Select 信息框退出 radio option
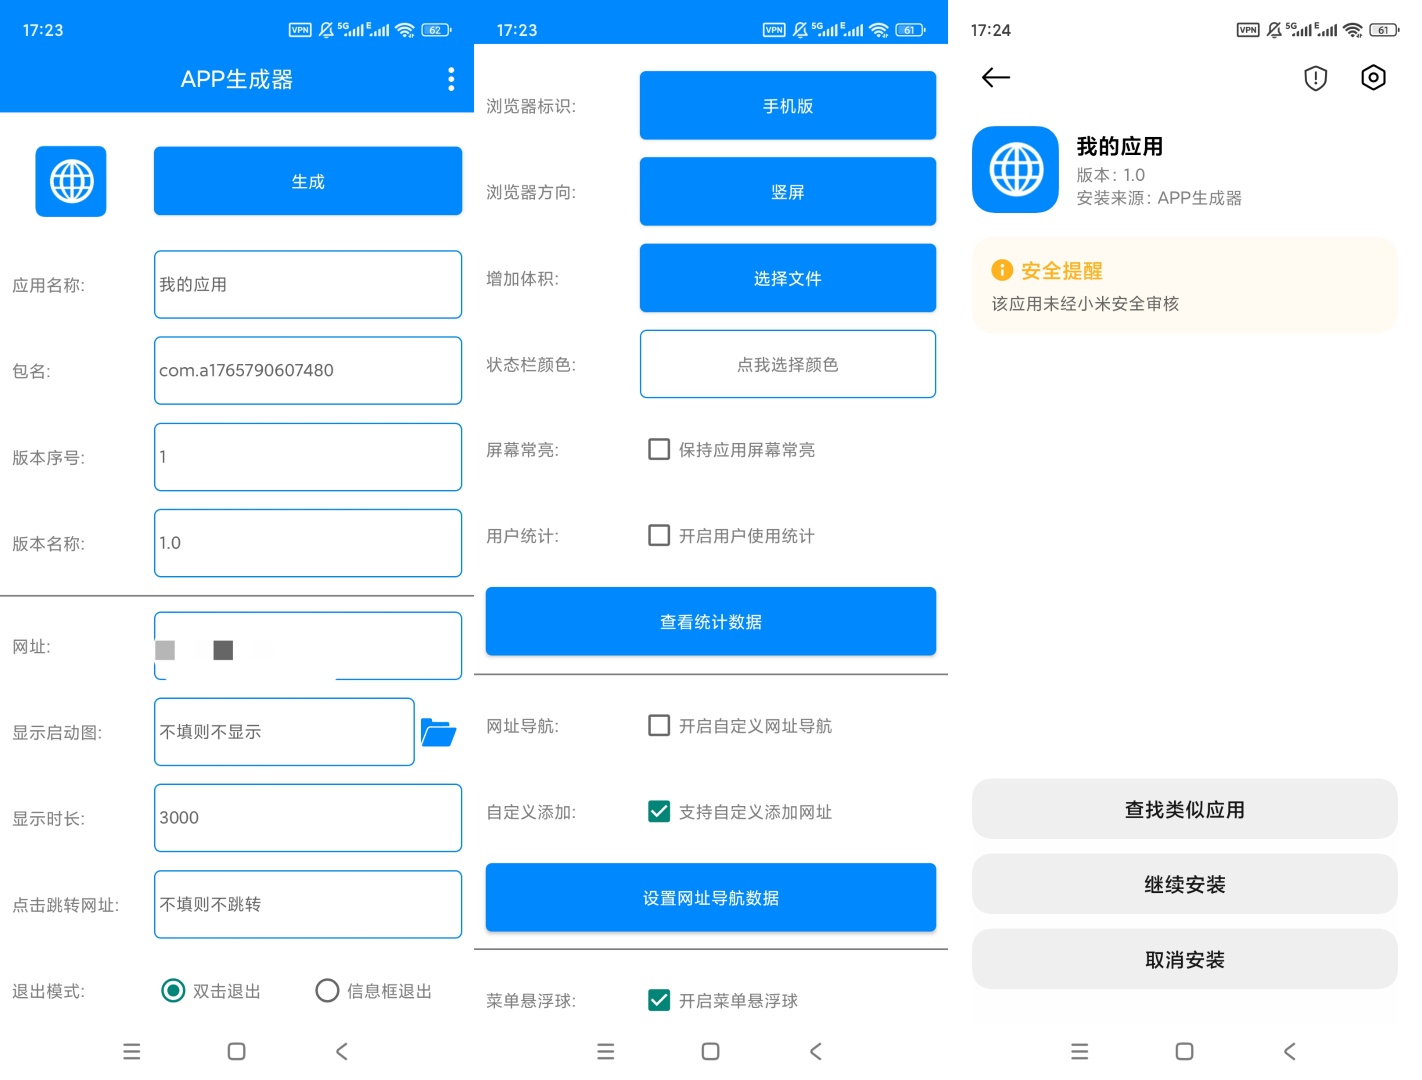1422x1080 pixels. 327,991
